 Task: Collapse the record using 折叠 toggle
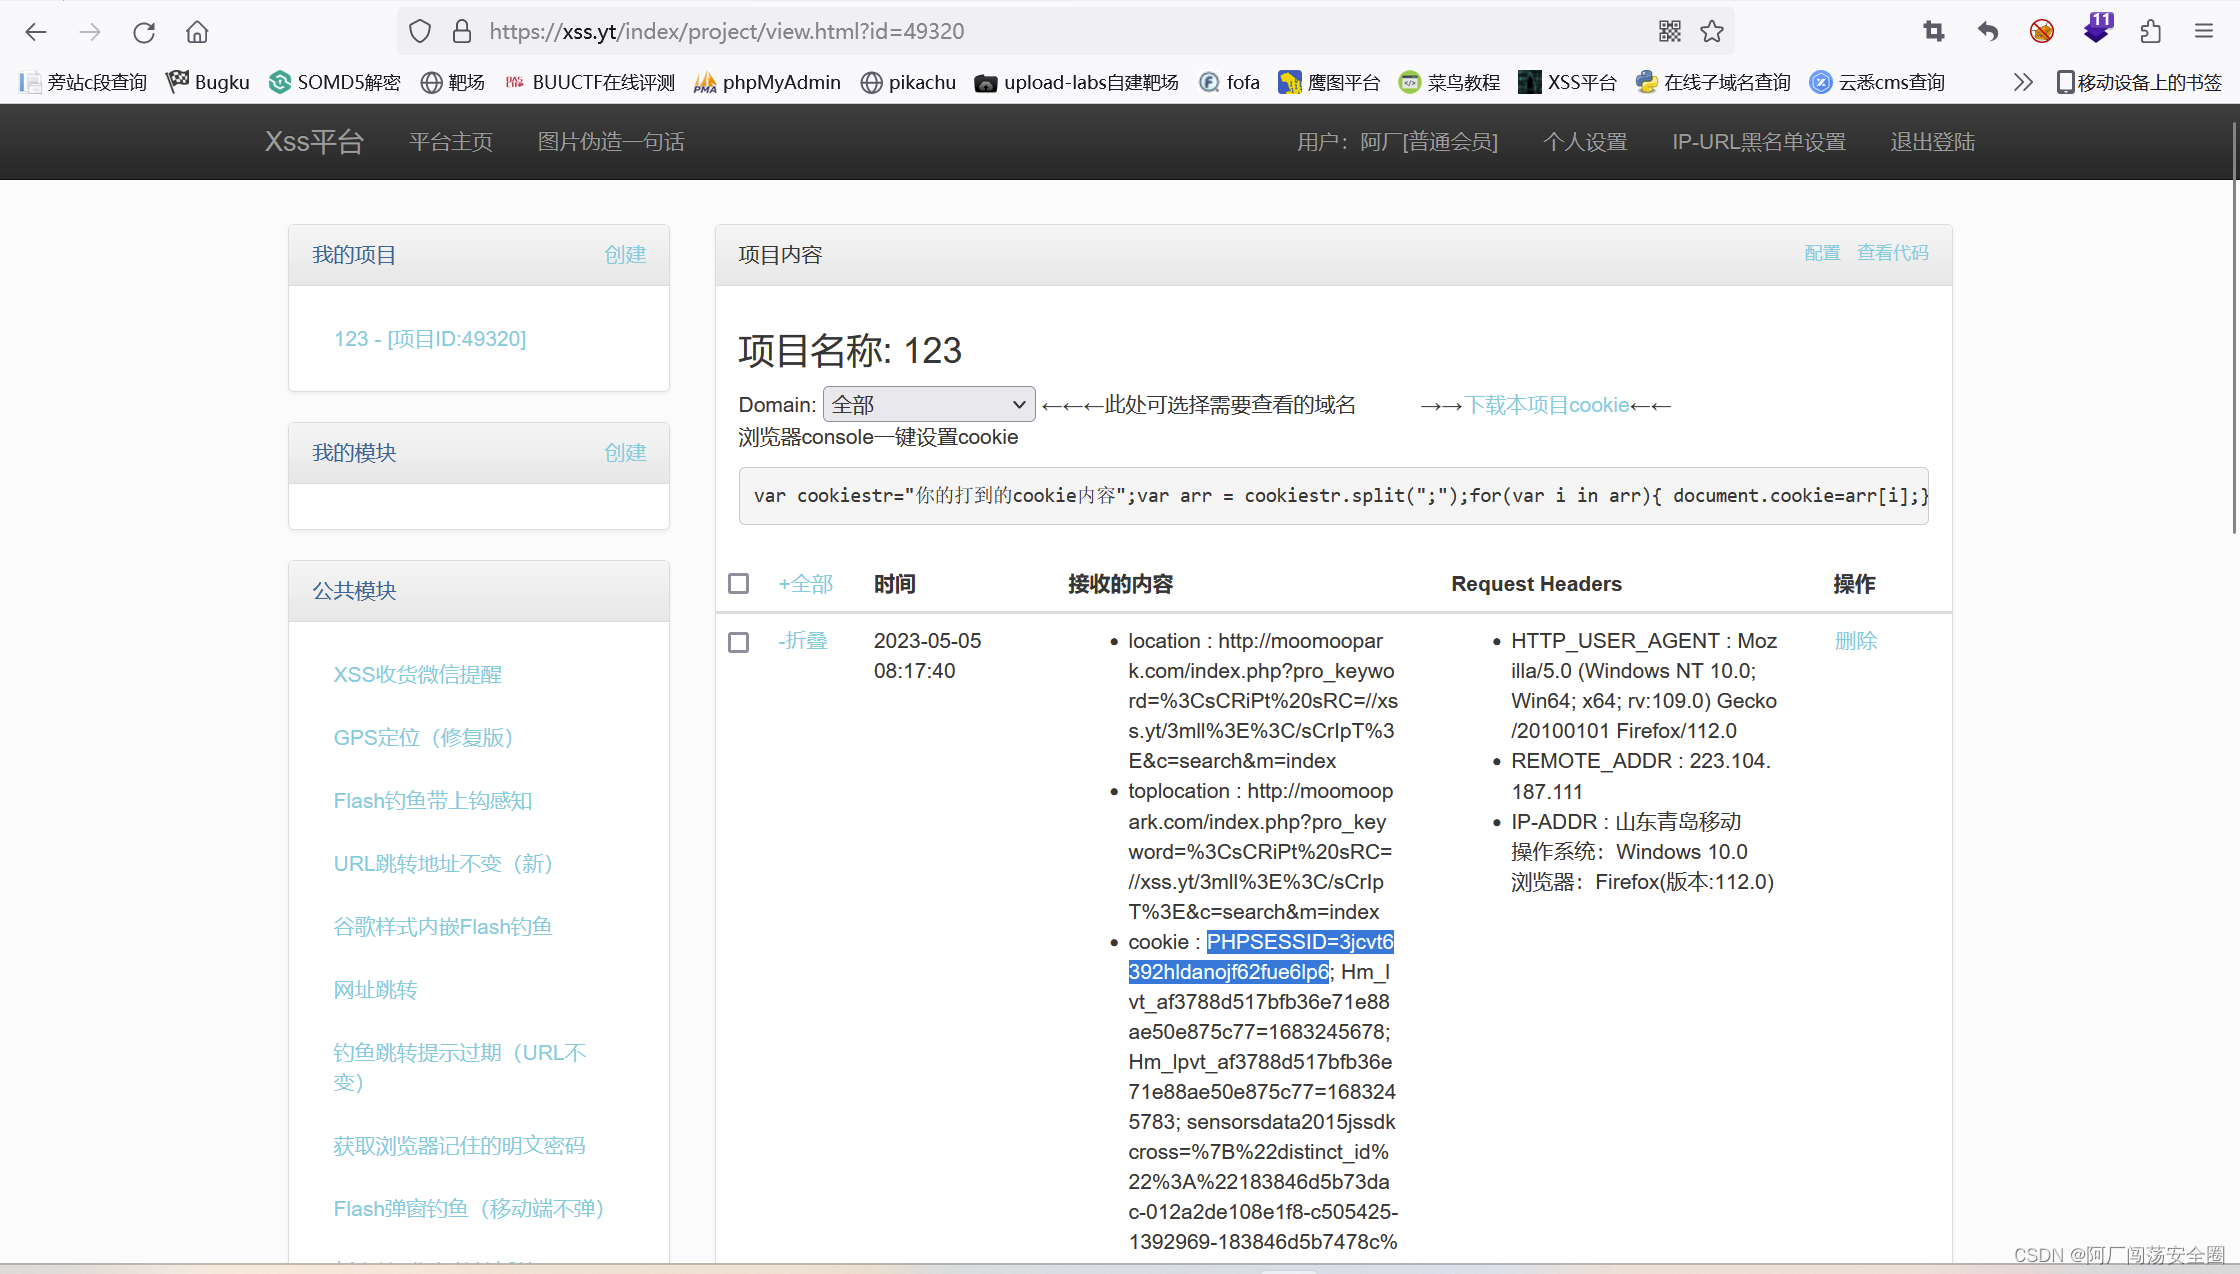803,641
